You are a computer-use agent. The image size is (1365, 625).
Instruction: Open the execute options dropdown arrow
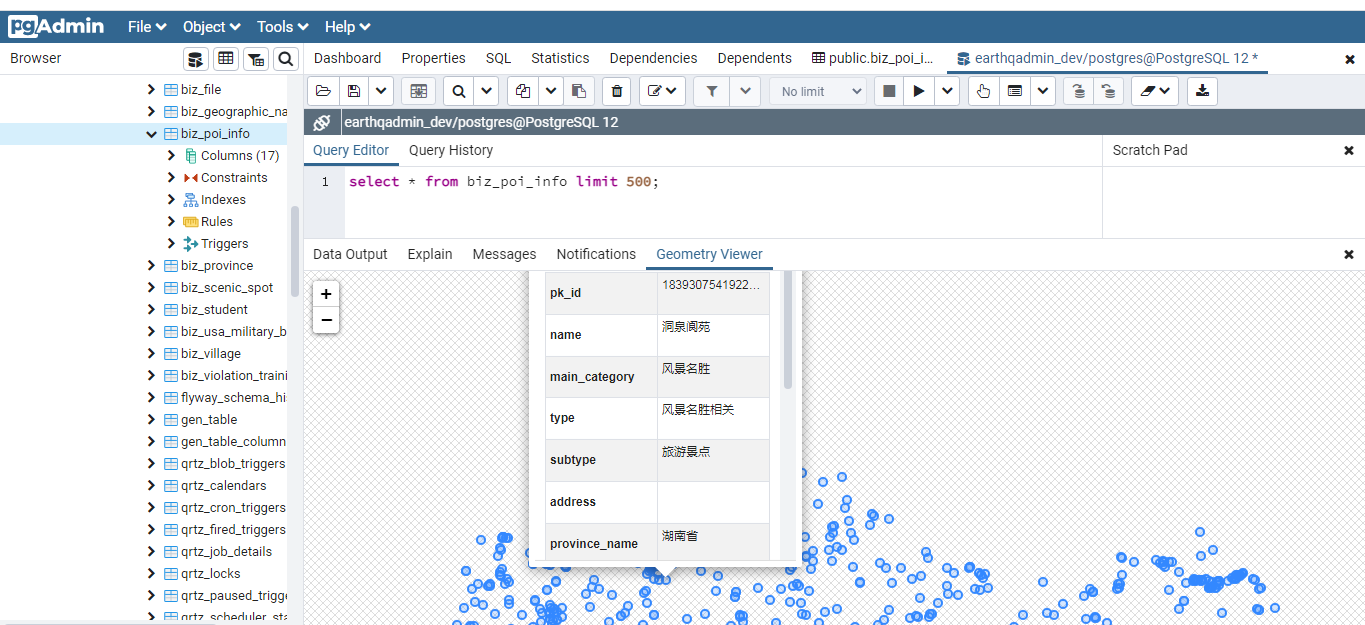[948, 91]
